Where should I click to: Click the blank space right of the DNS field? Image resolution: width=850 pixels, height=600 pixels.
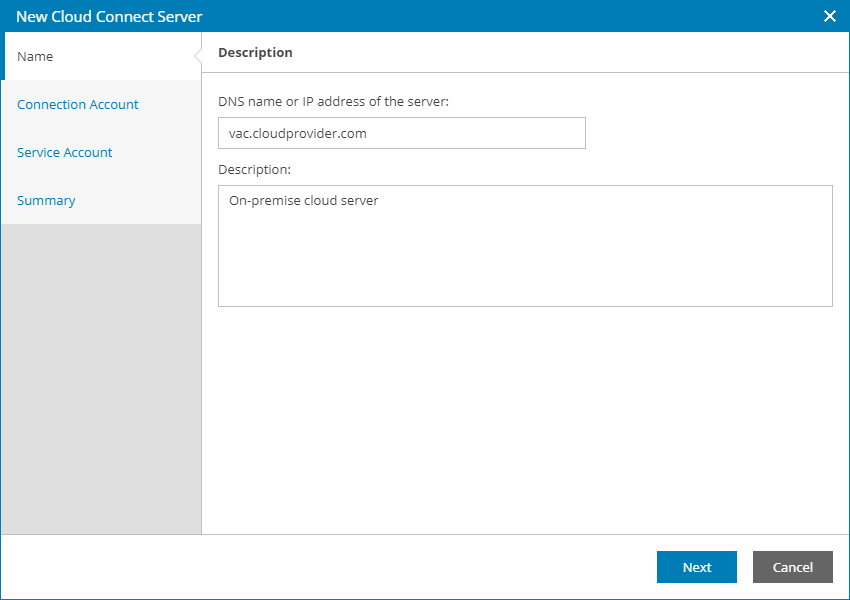pos(710,133)
